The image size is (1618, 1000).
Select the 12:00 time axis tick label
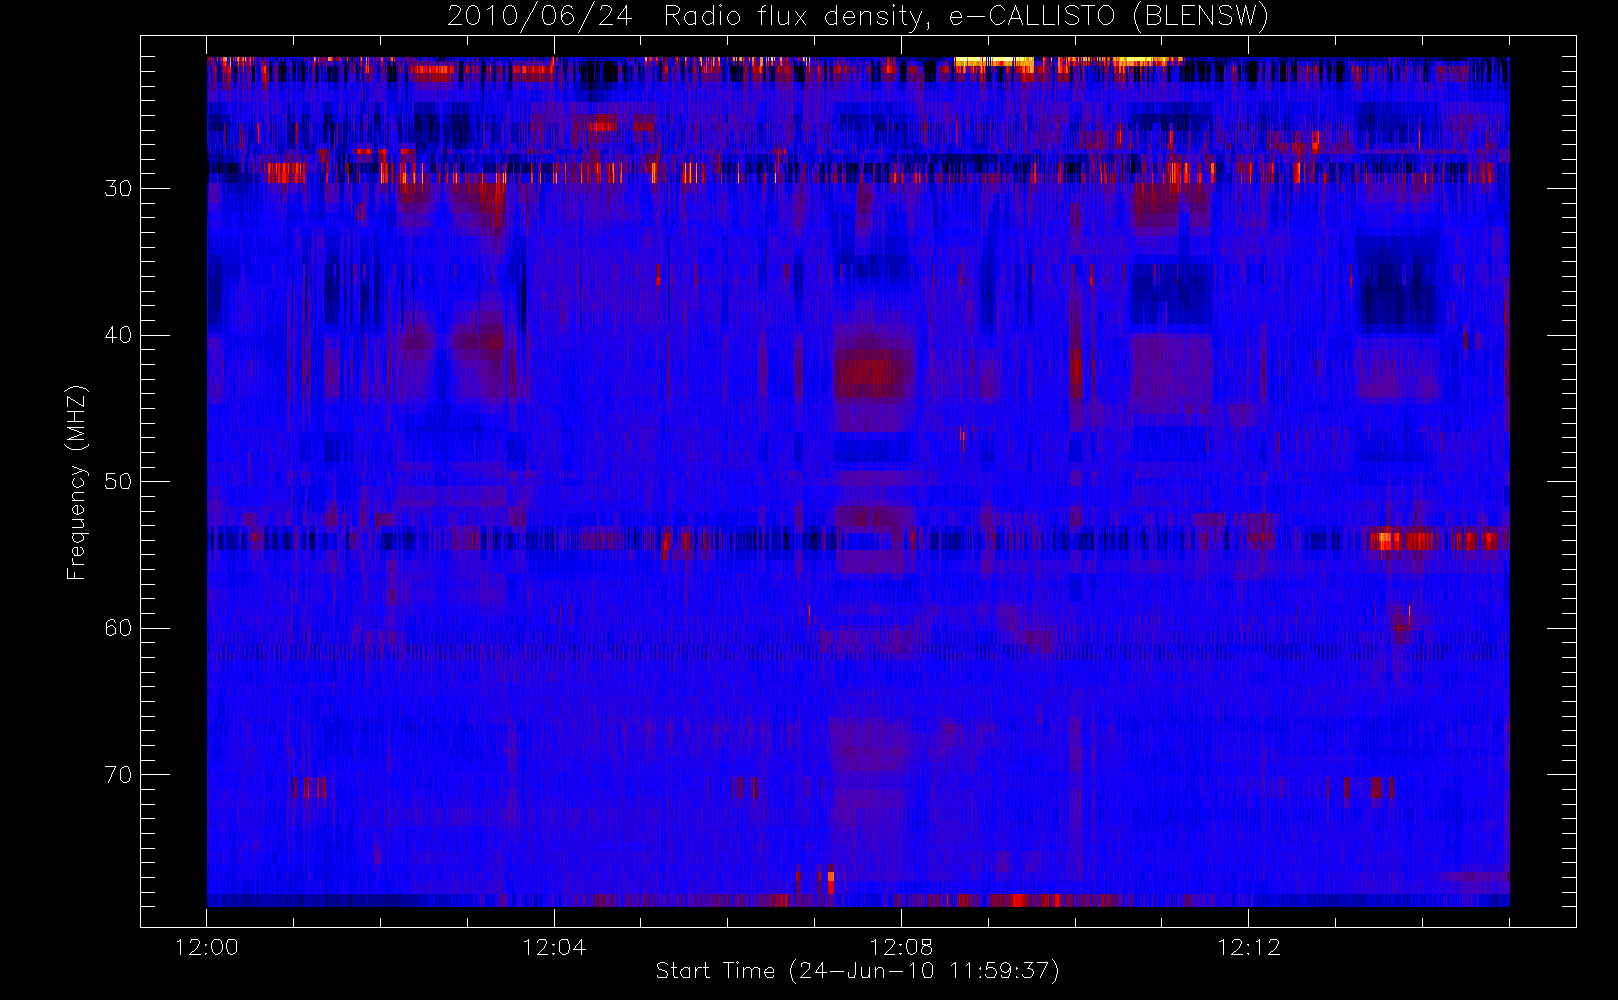coord(207,947)
